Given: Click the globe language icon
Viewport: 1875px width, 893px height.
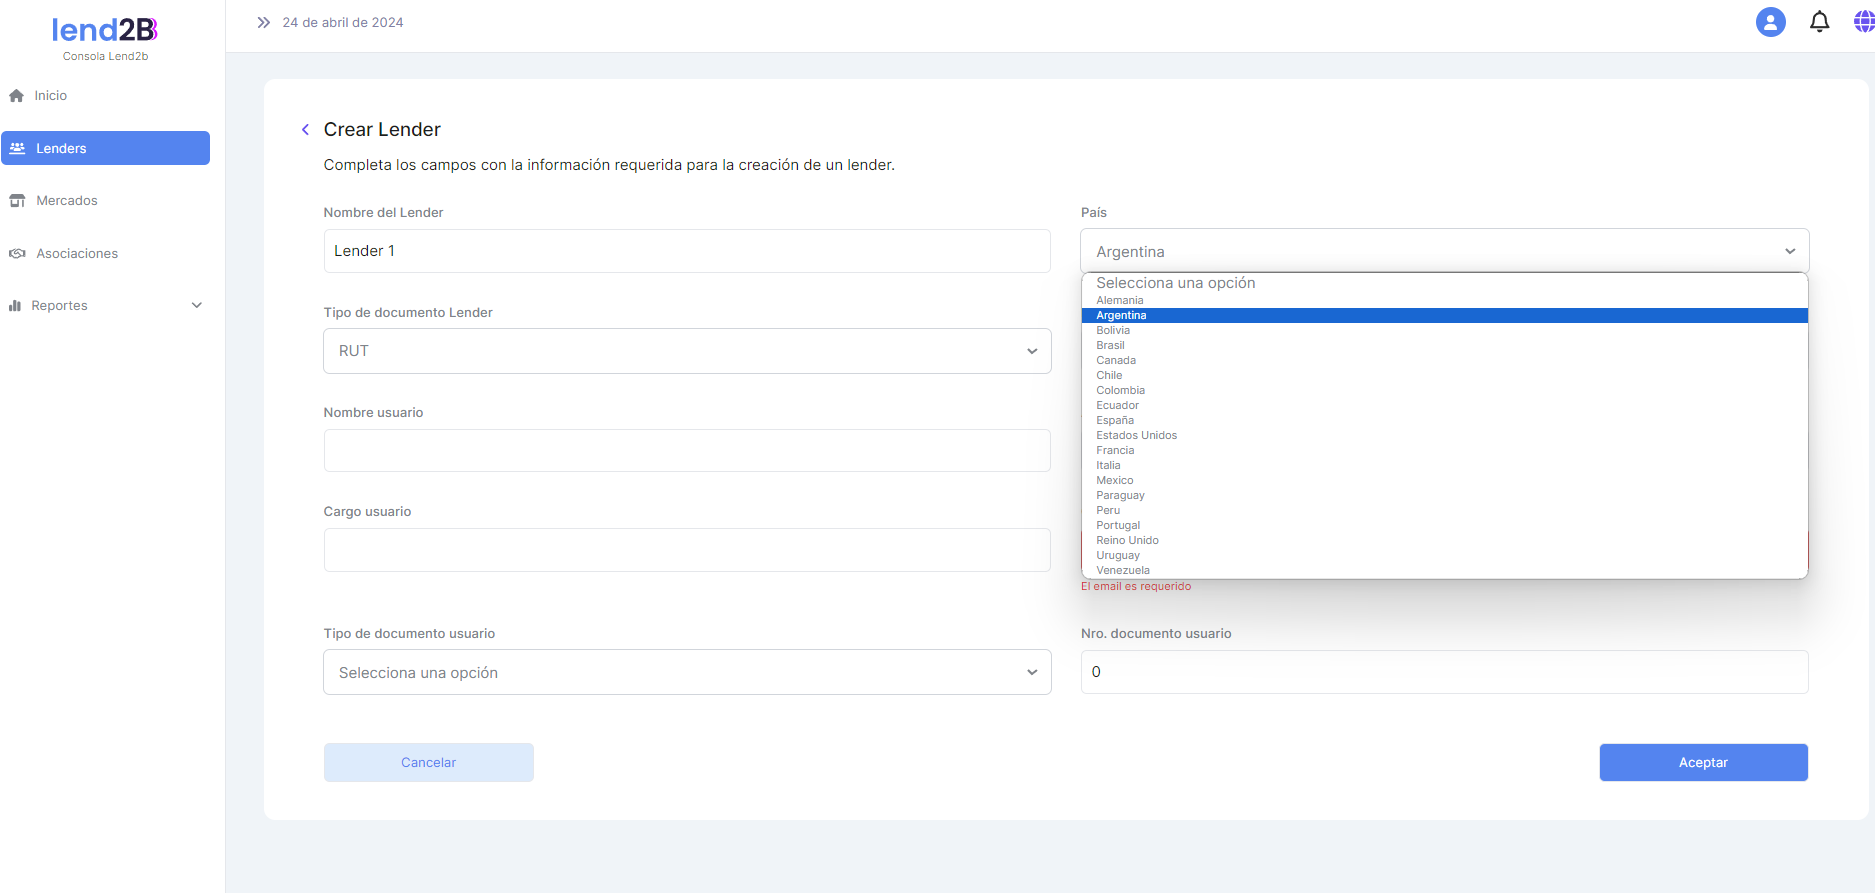Looking at the screenshot, I should [1863, 22].
